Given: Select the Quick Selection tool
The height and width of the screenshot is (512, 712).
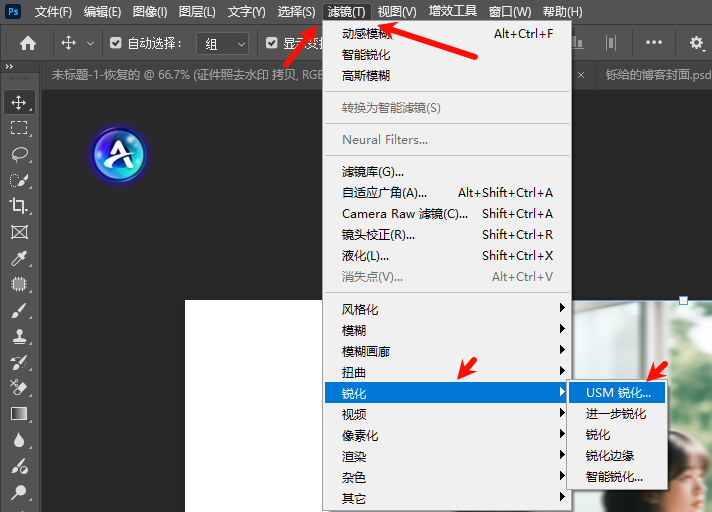Looking at the screenshot, I should click(x=19, y=180).
